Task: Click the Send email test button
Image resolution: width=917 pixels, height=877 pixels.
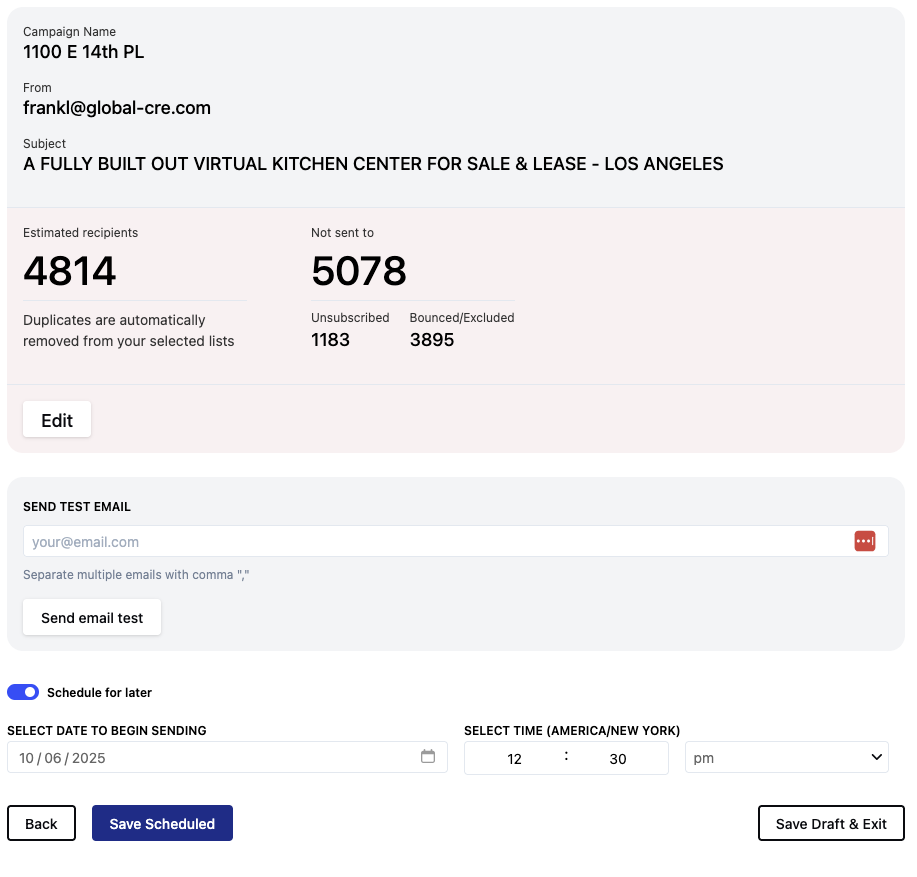Action: point(92,618)
